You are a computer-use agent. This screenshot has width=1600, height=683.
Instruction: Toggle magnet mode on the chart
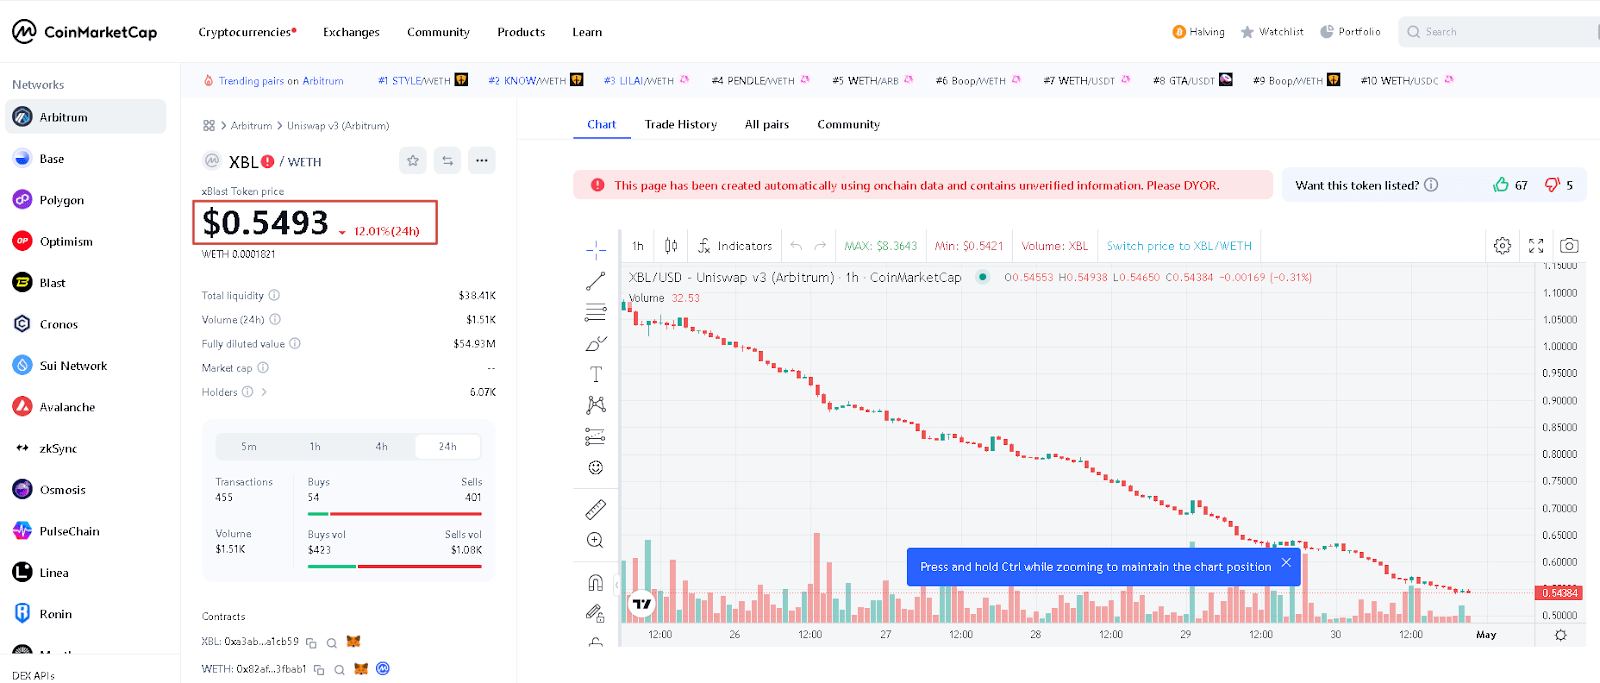click(596, 582)
